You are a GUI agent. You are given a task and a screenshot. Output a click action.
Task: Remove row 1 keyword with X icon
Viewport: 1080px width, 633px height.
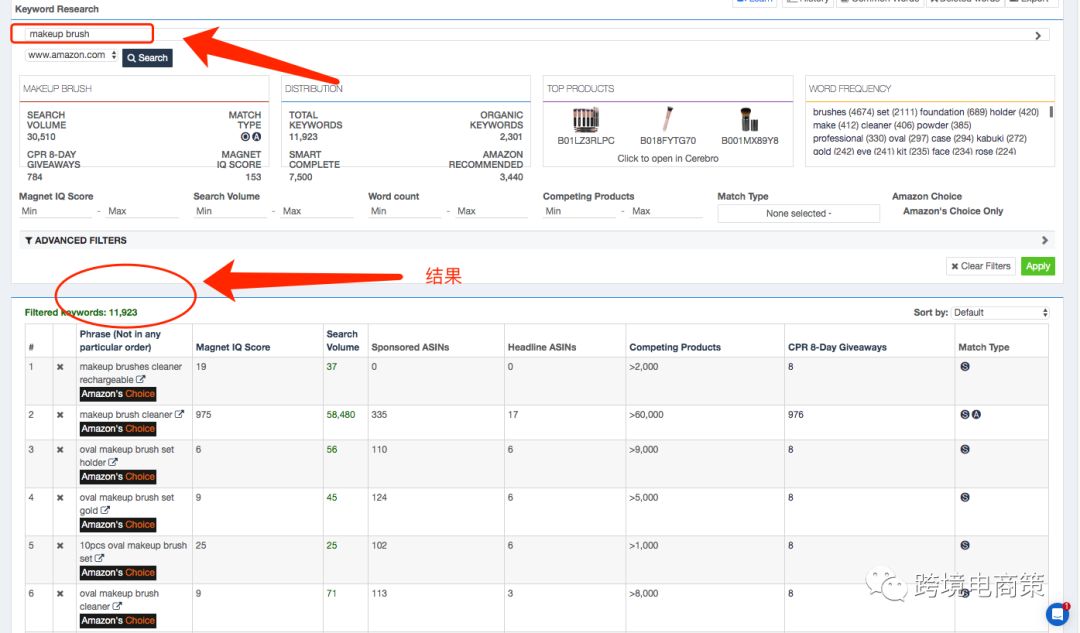coord(60,366)
